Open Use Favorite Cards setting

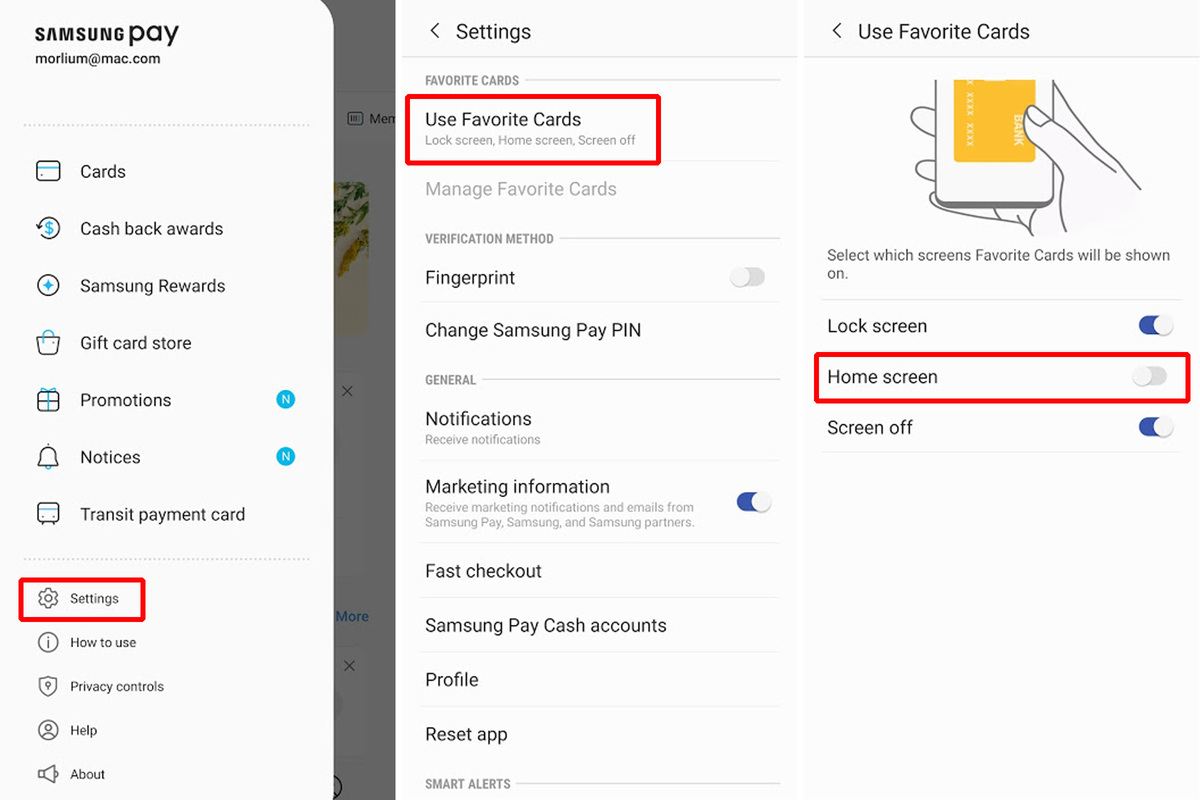click(532, 128)
